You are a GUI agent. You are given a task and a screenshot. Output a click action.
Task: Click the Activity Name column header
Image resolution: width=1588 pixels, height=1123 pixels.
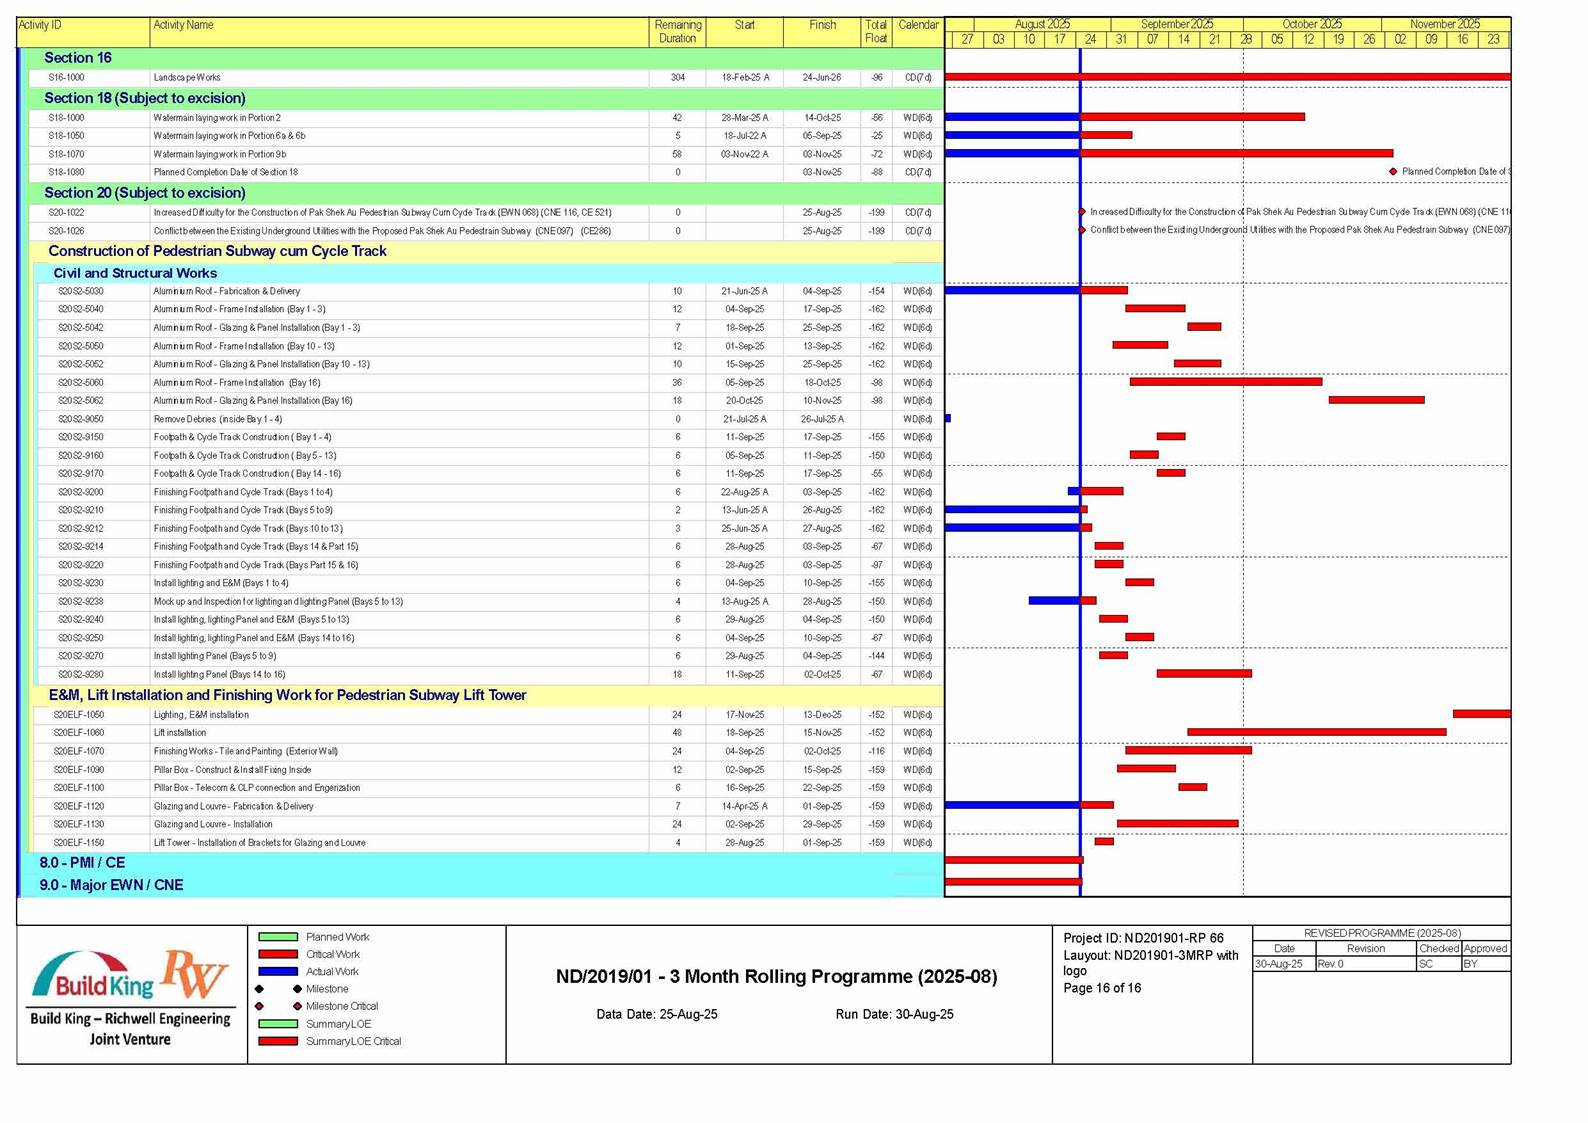(x=399, y=32)
